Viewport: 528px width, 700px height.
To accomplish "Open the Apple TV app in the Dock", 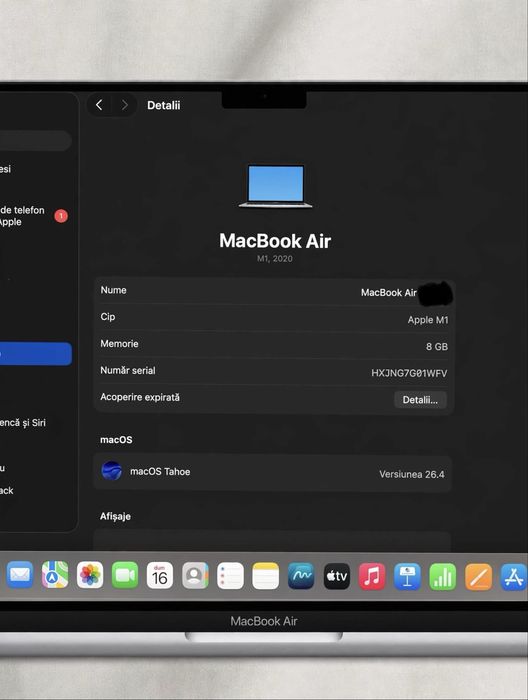I will (337, 576).
